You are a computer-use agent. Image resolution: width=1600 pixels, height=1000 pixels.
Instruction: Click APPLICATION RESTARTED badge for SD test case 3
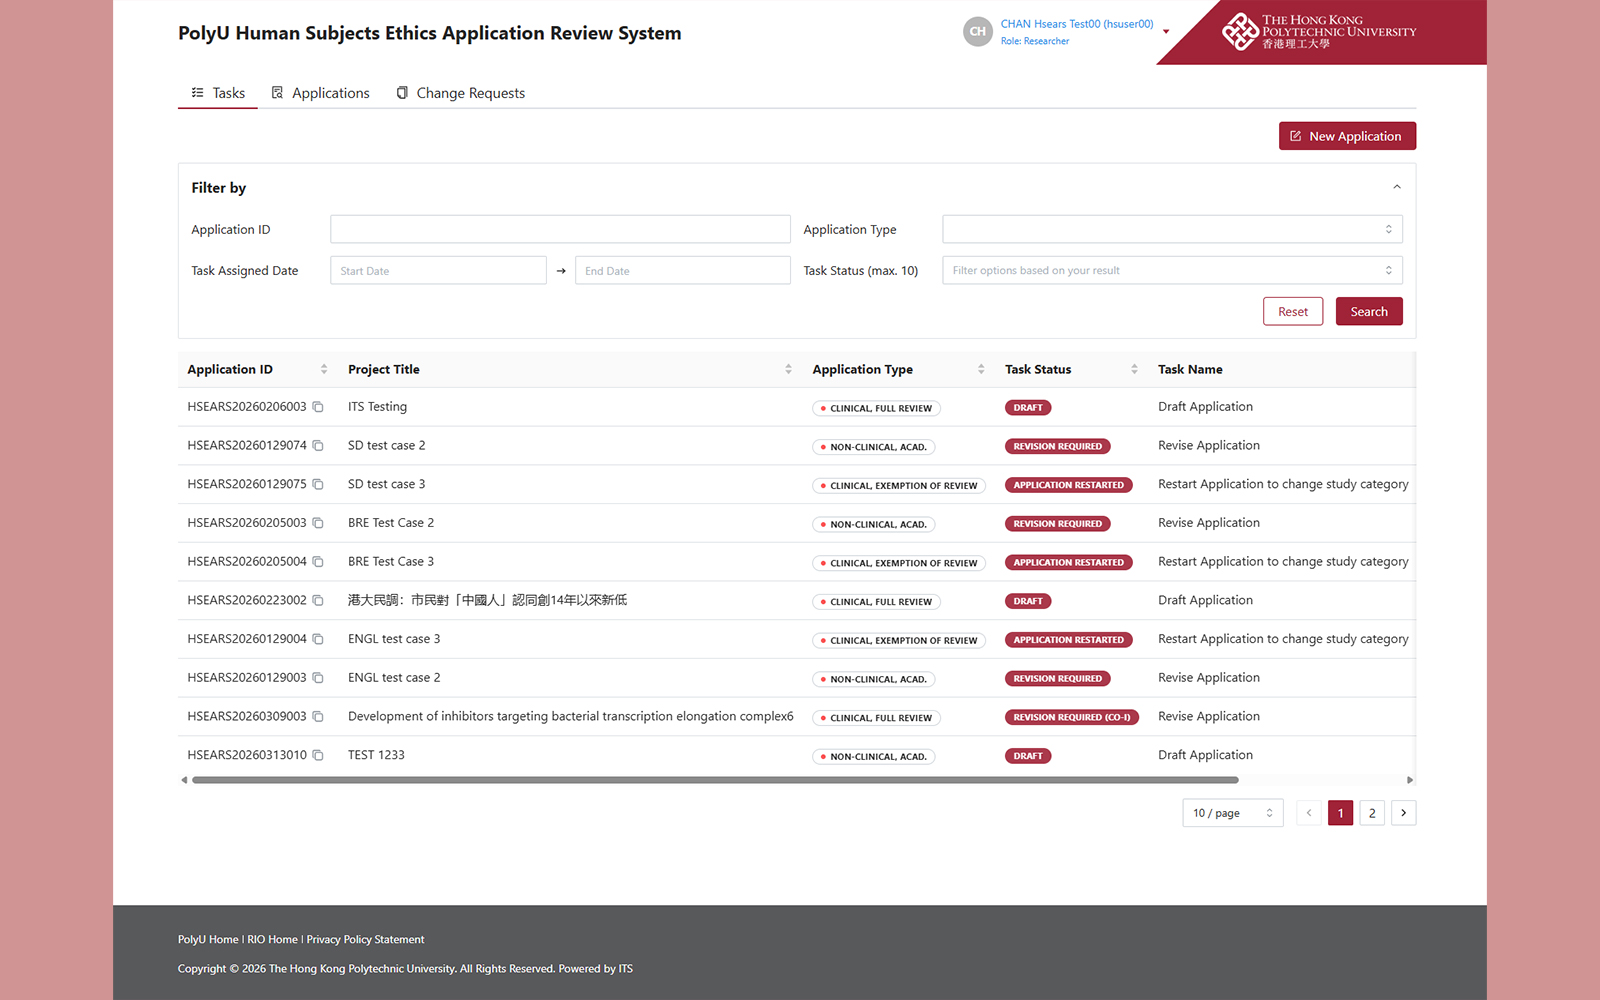point(1068,485)
